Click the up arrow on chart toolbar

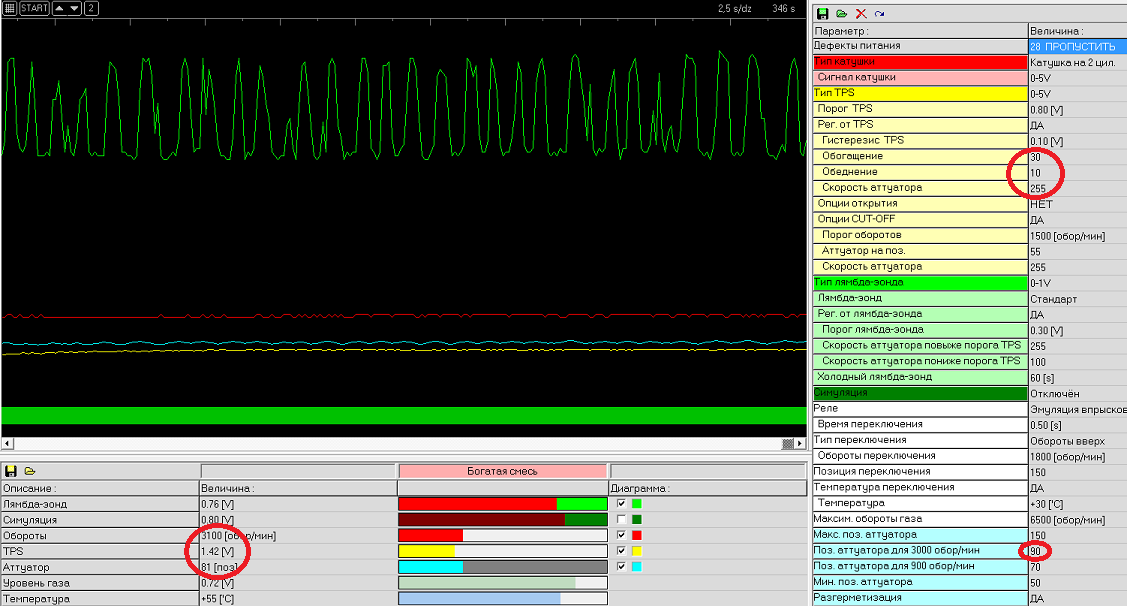click(x=59, y=8)
